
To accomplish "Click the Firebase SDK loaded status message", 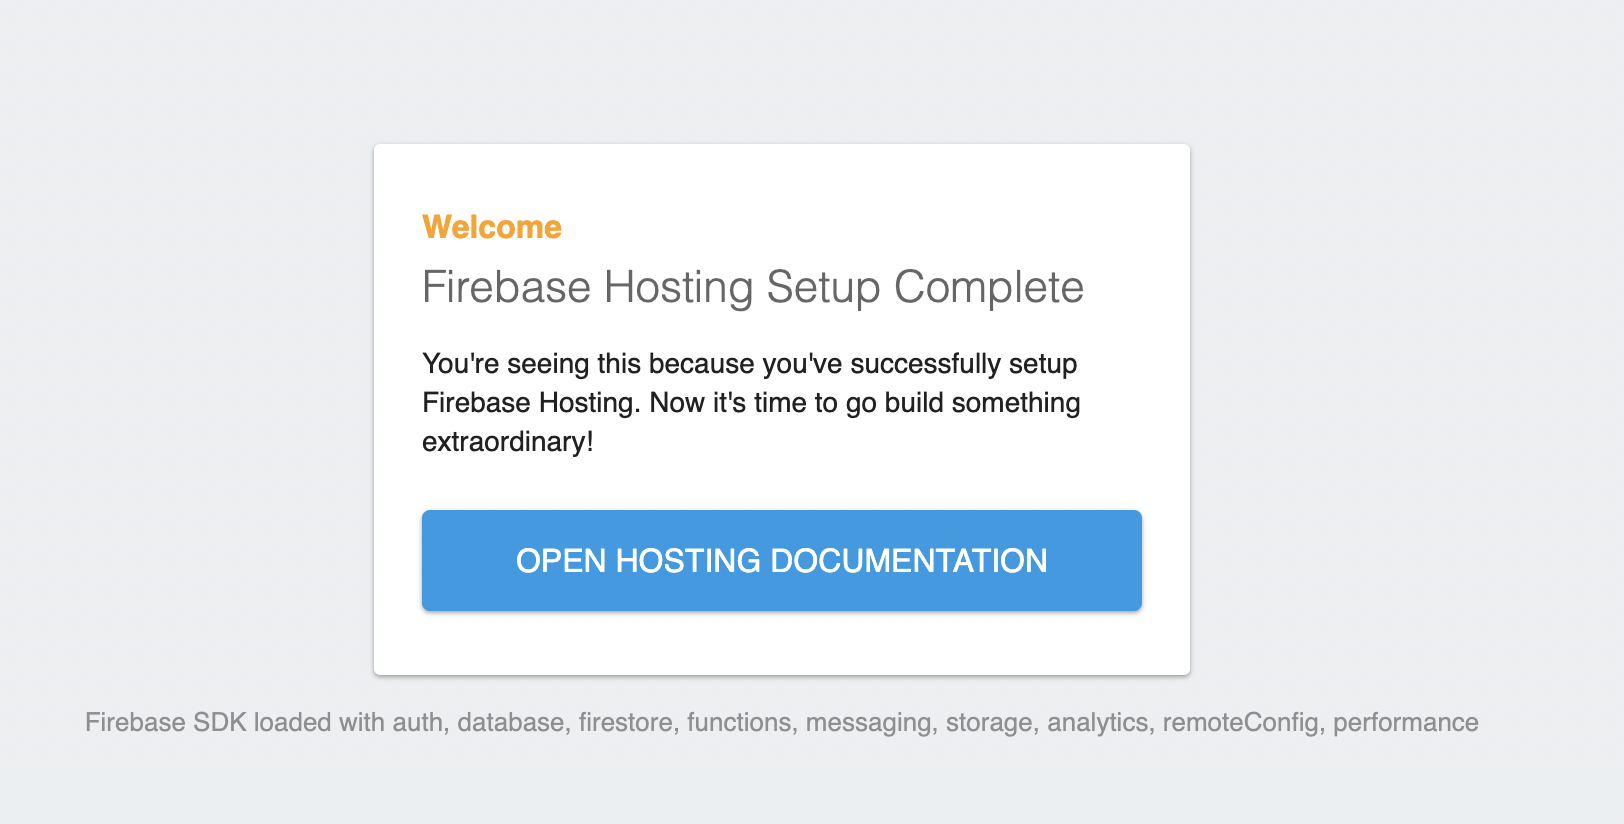I will coord(782,722).
